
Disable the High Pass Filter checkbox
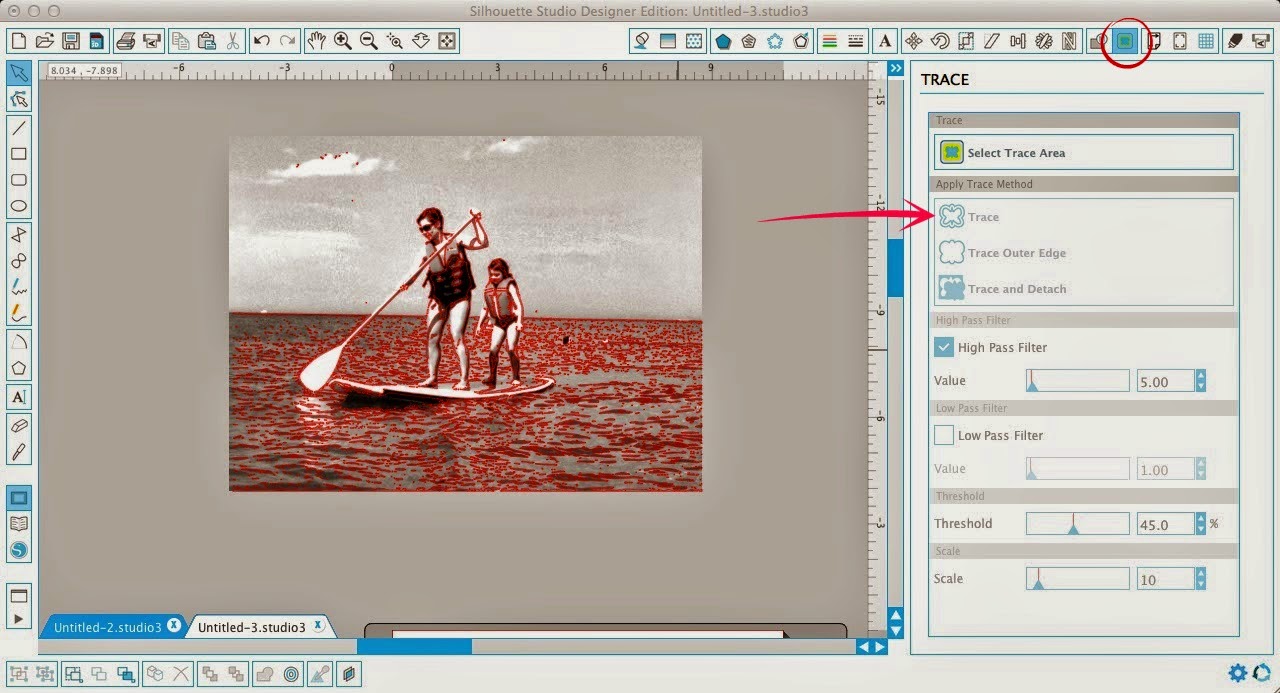click(x=942, y=347)
